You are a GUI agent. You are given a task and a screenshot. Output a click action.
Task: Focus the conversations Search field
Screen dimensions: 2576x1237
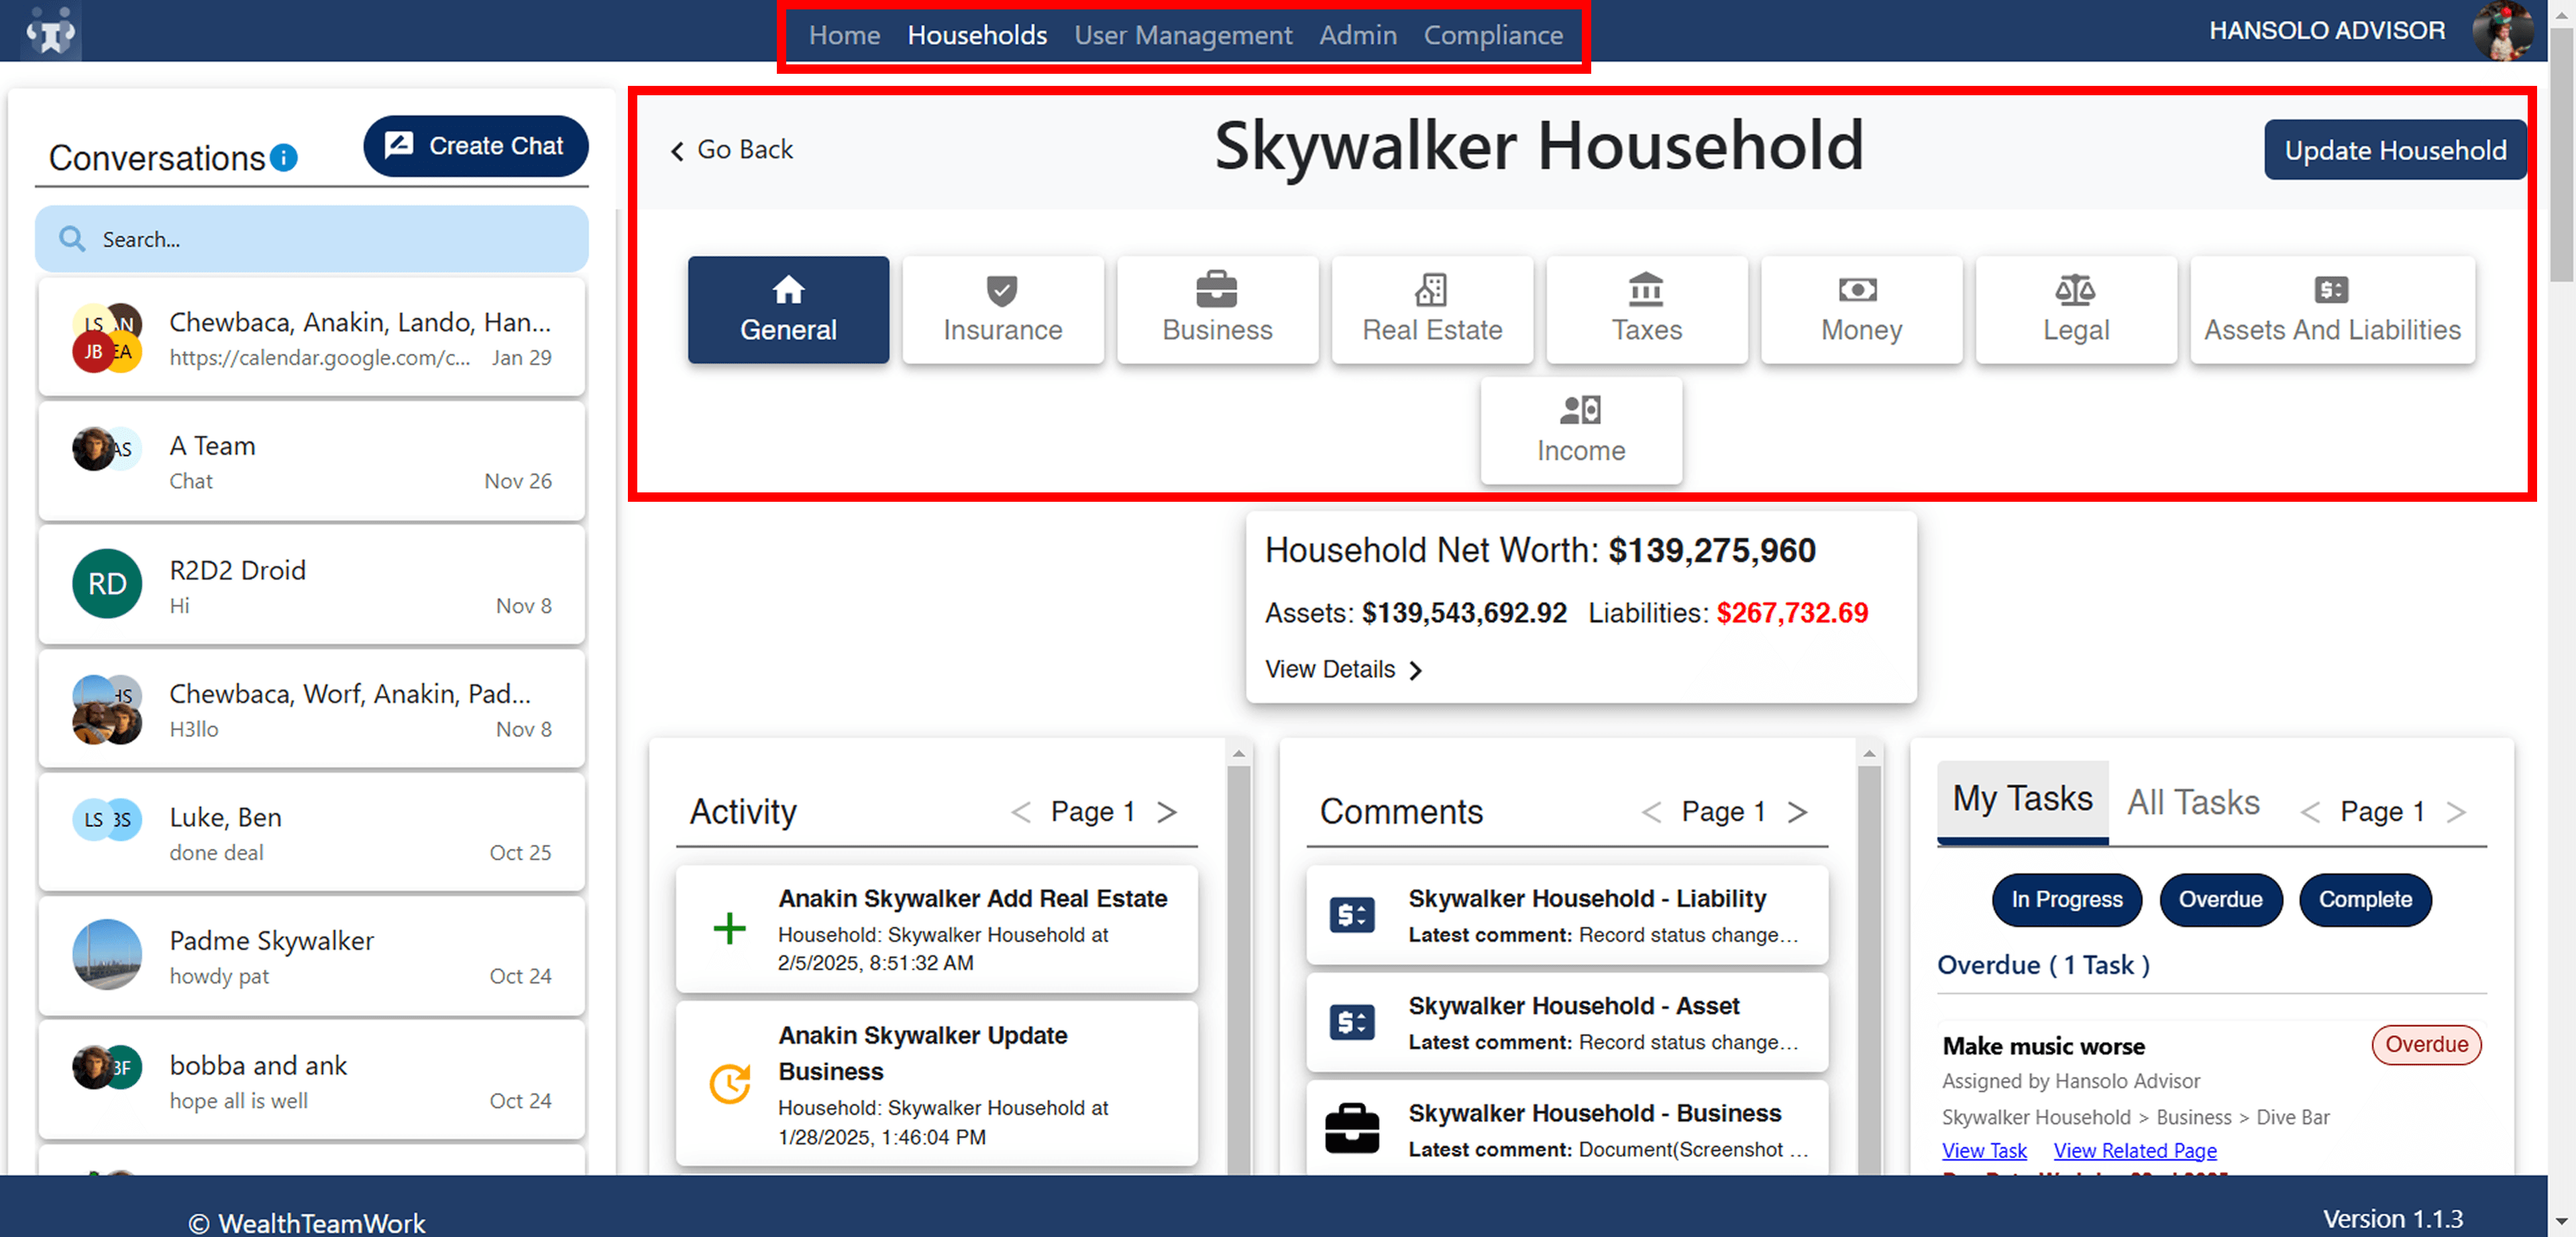pyautogui.click(x=312, y=239)
